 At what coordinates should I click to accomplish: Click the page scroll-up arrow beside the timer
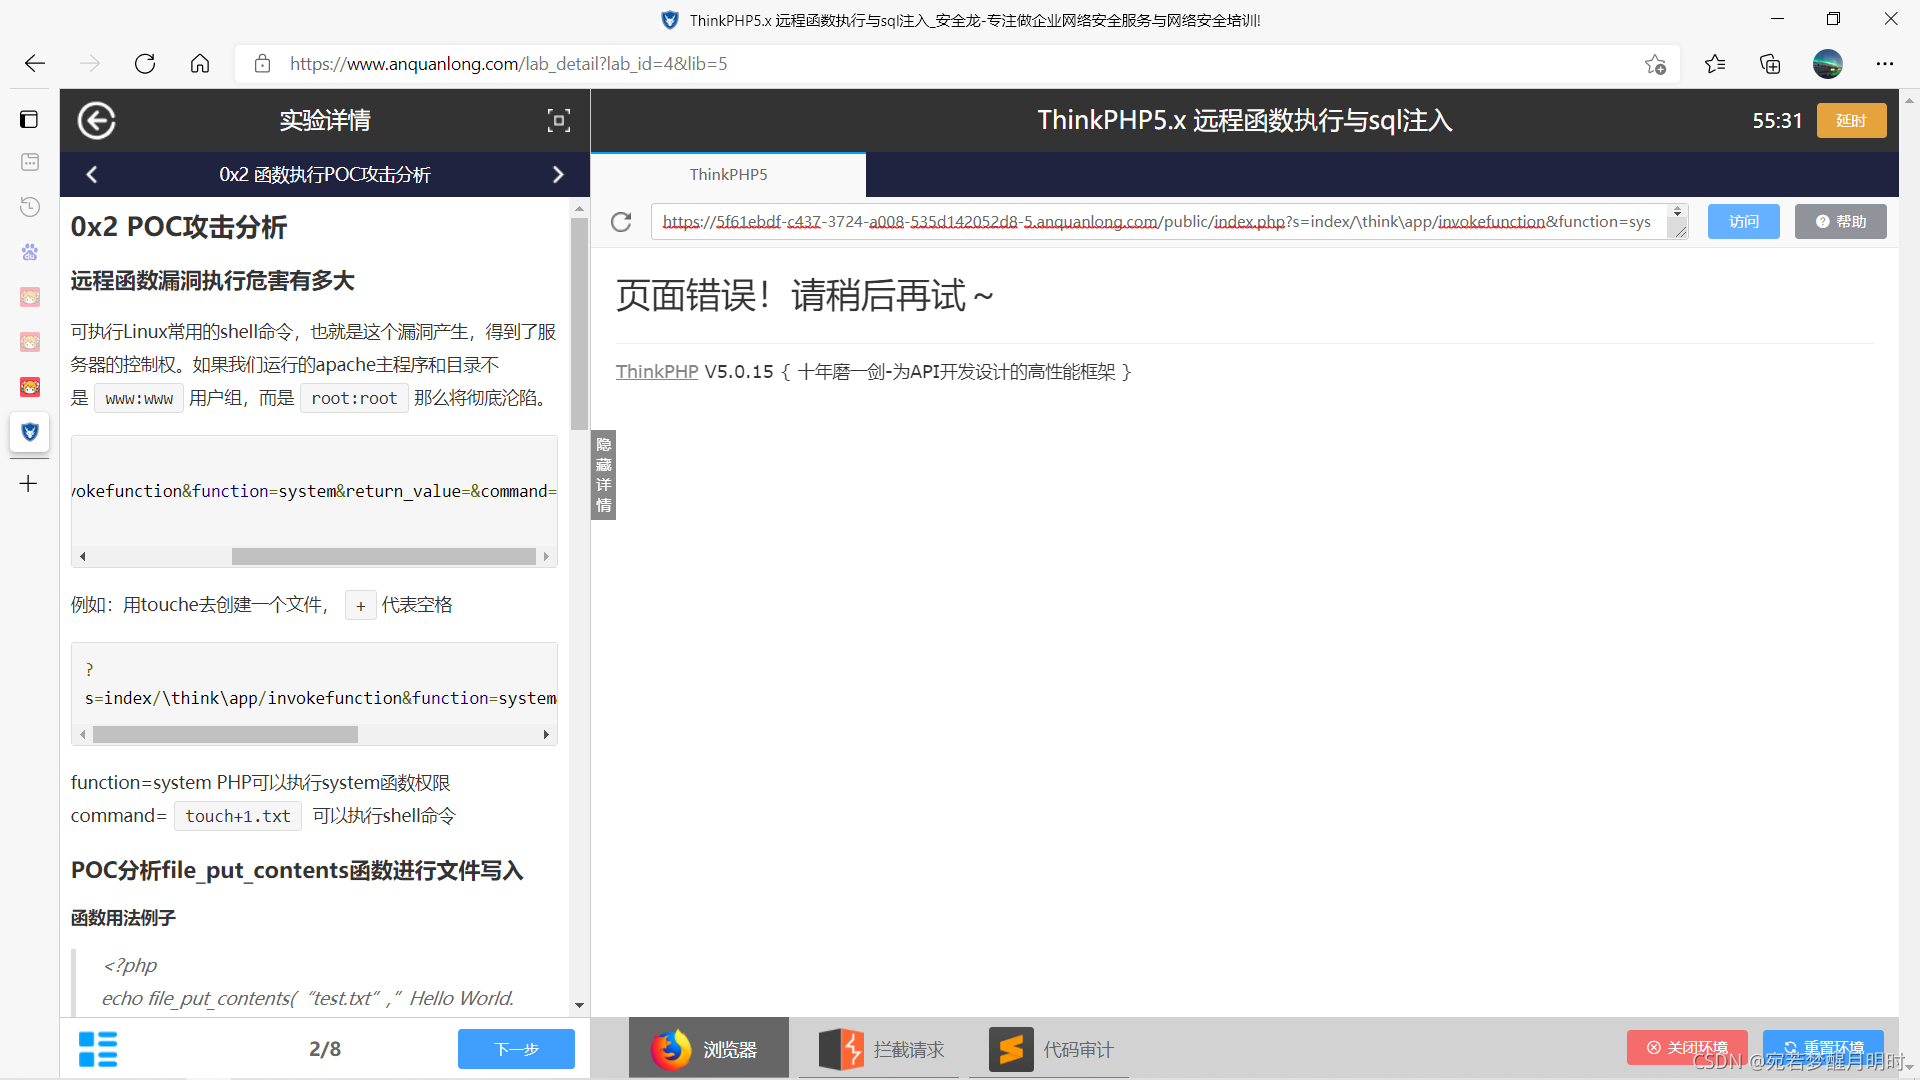click(1910, 100)
